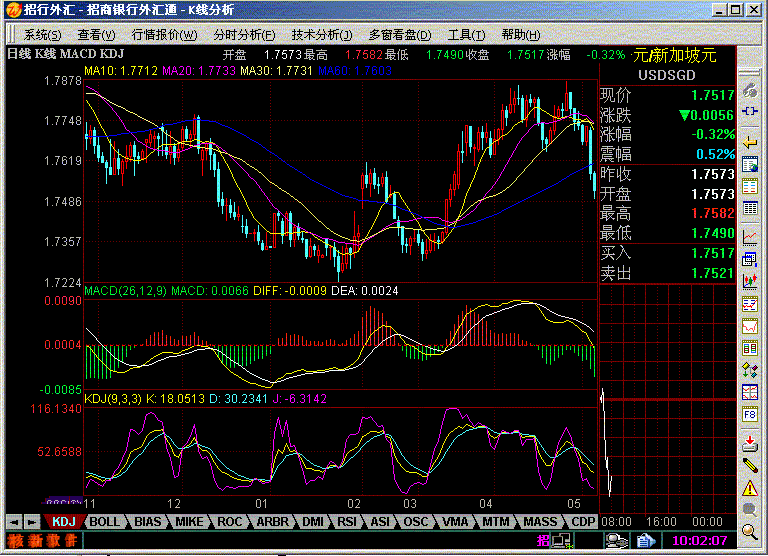
Task: Open the 技术分析(J) menu
Action: 322,35
